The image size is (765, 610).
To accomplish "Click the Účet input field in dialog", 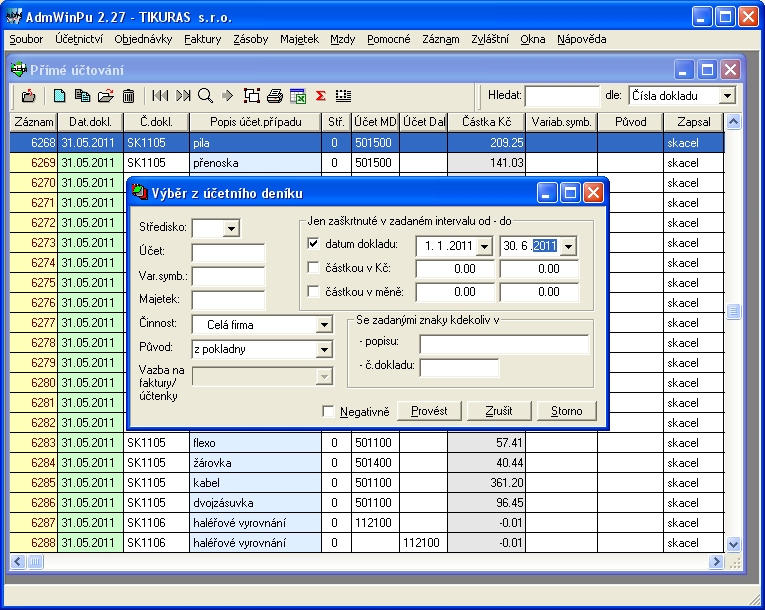I will (228, 253).
